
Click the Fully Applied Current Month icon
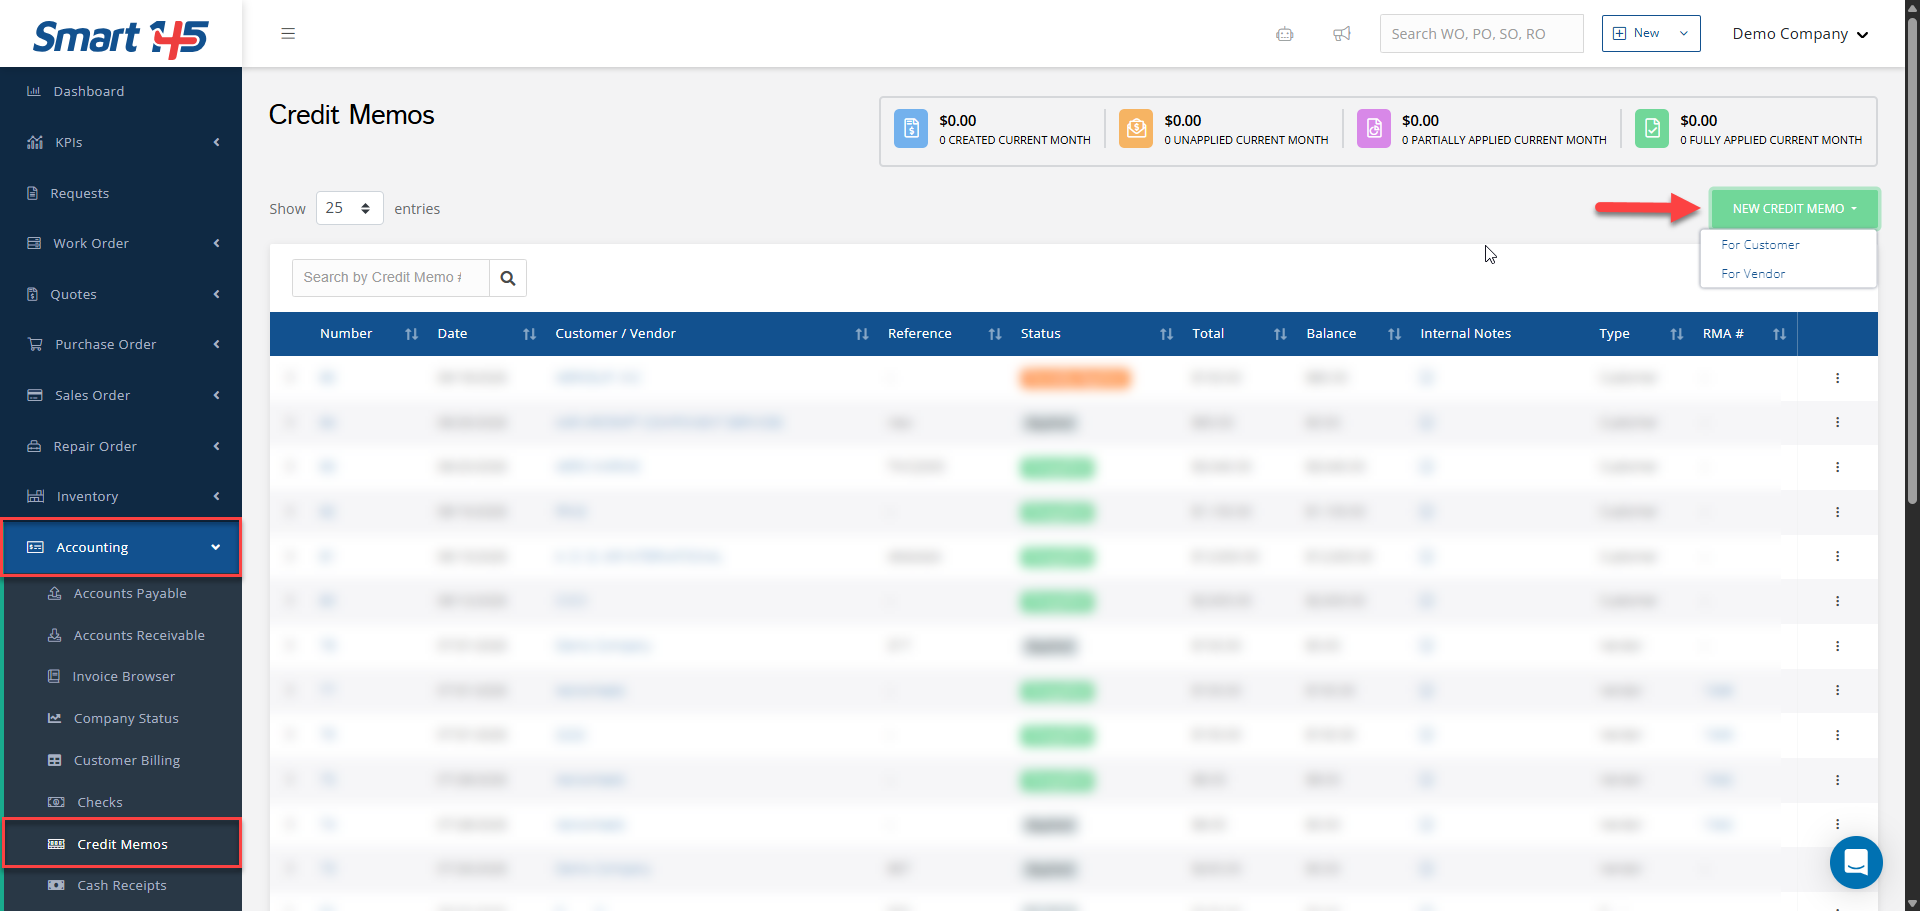1651,129
